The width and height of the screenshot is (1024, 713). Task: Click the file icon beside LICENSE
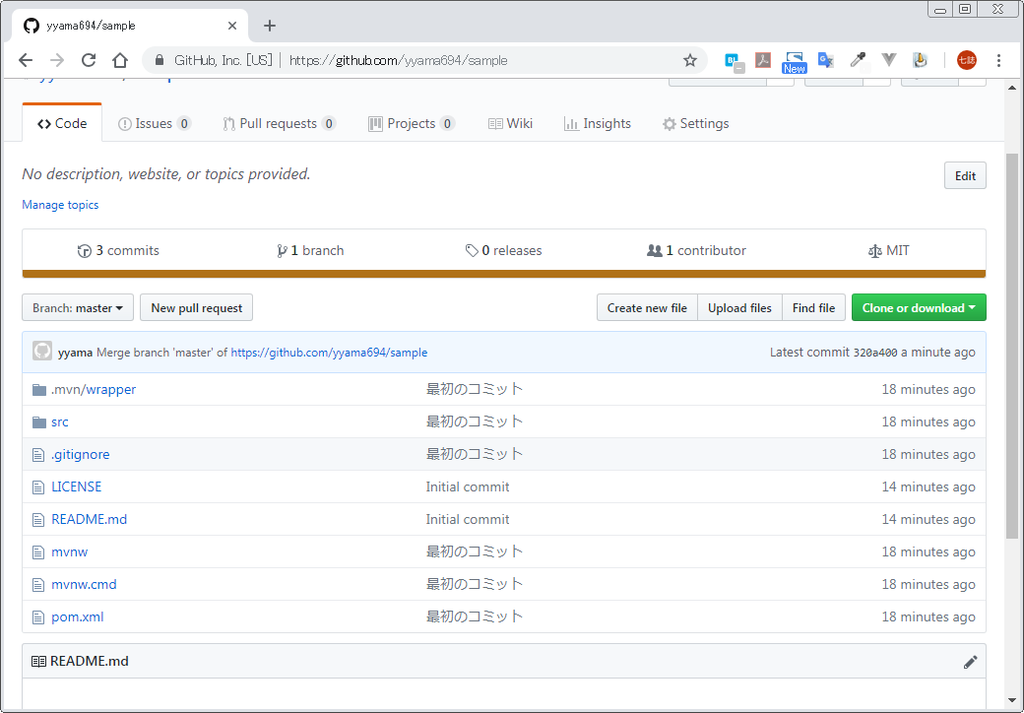tap(39, 487)
